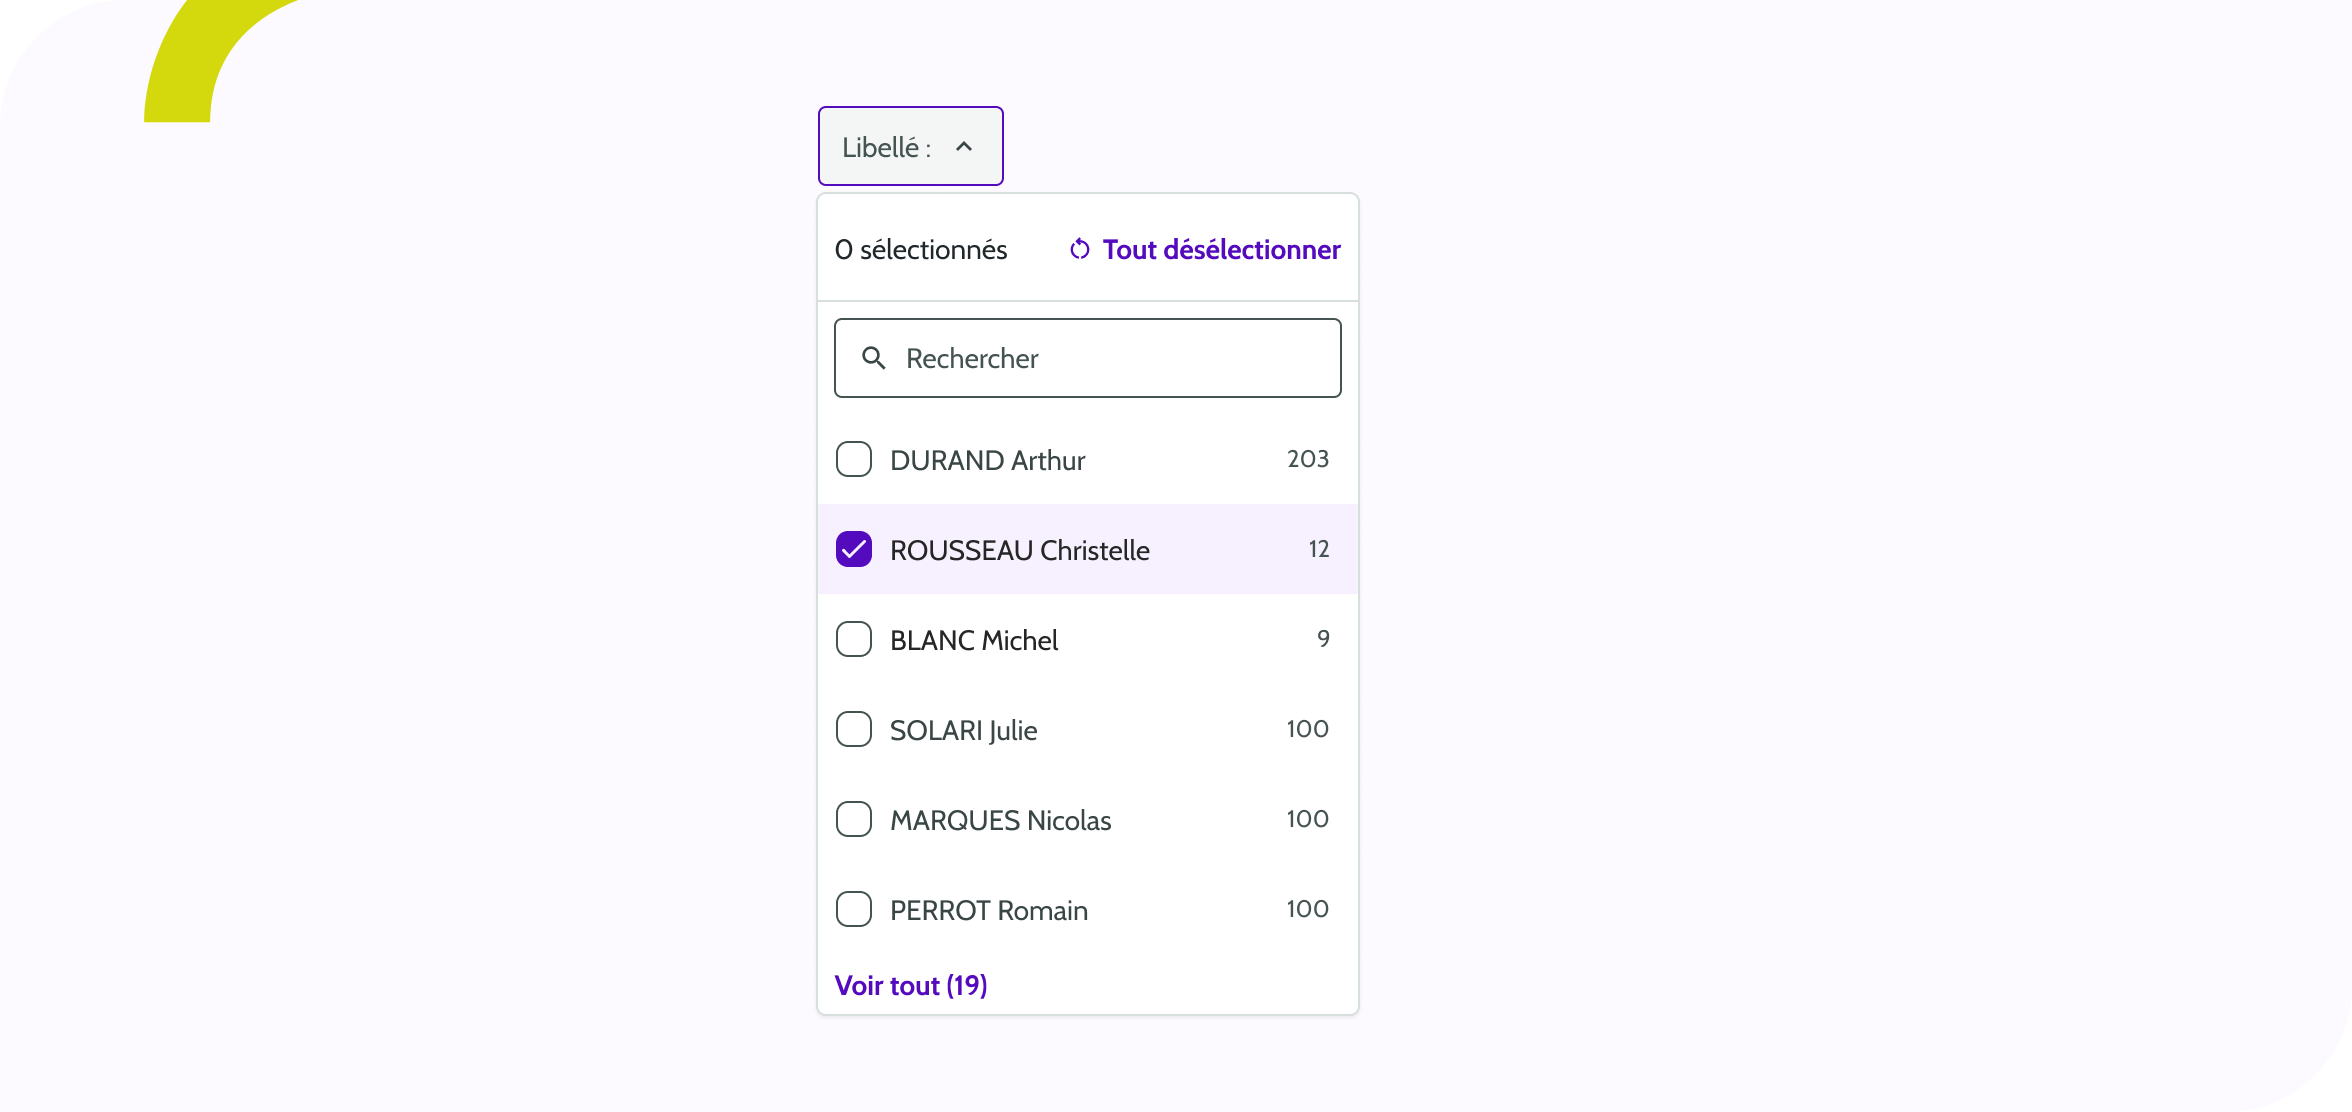Click the reset icon beside Tout désélectionner

(1080, 249)
